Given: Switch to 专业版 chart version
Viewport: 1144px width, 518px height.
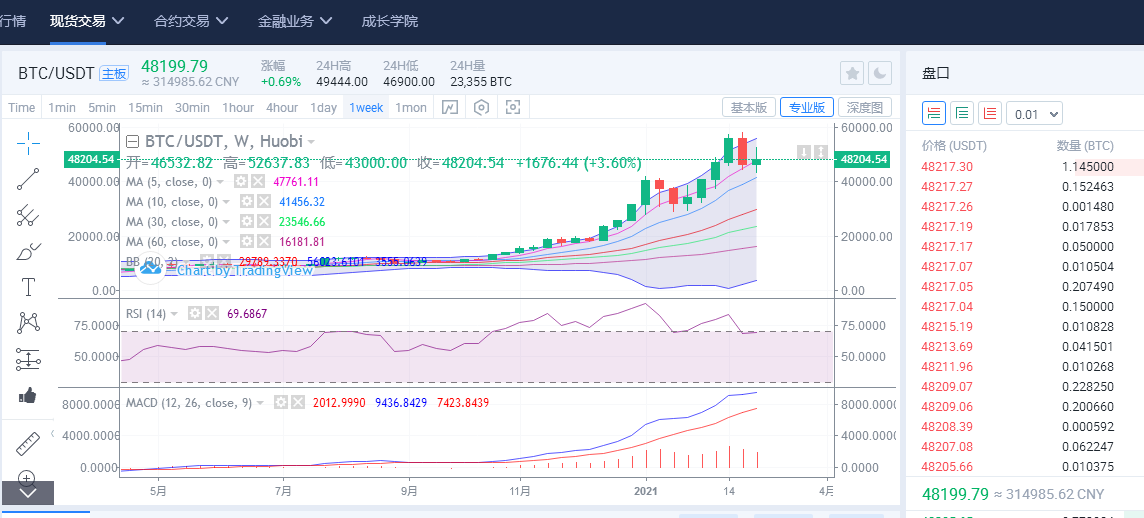Looking at the screenshot, I should [807, 107].
